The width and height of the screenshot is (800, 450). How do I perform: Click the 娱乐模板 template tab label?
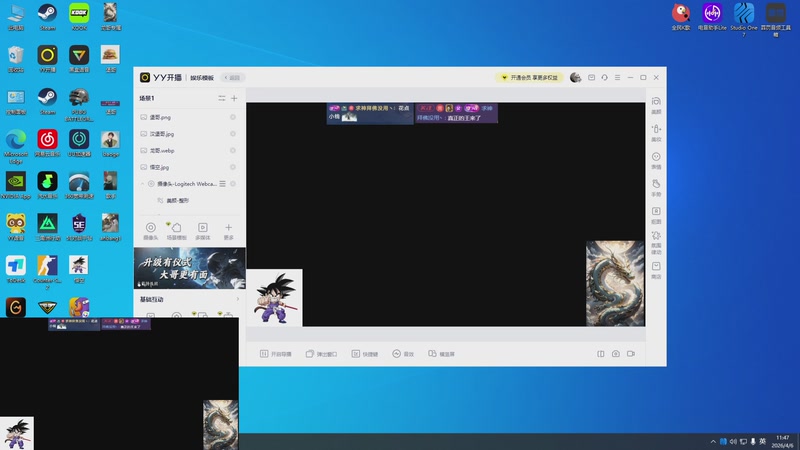click(202, 78)
